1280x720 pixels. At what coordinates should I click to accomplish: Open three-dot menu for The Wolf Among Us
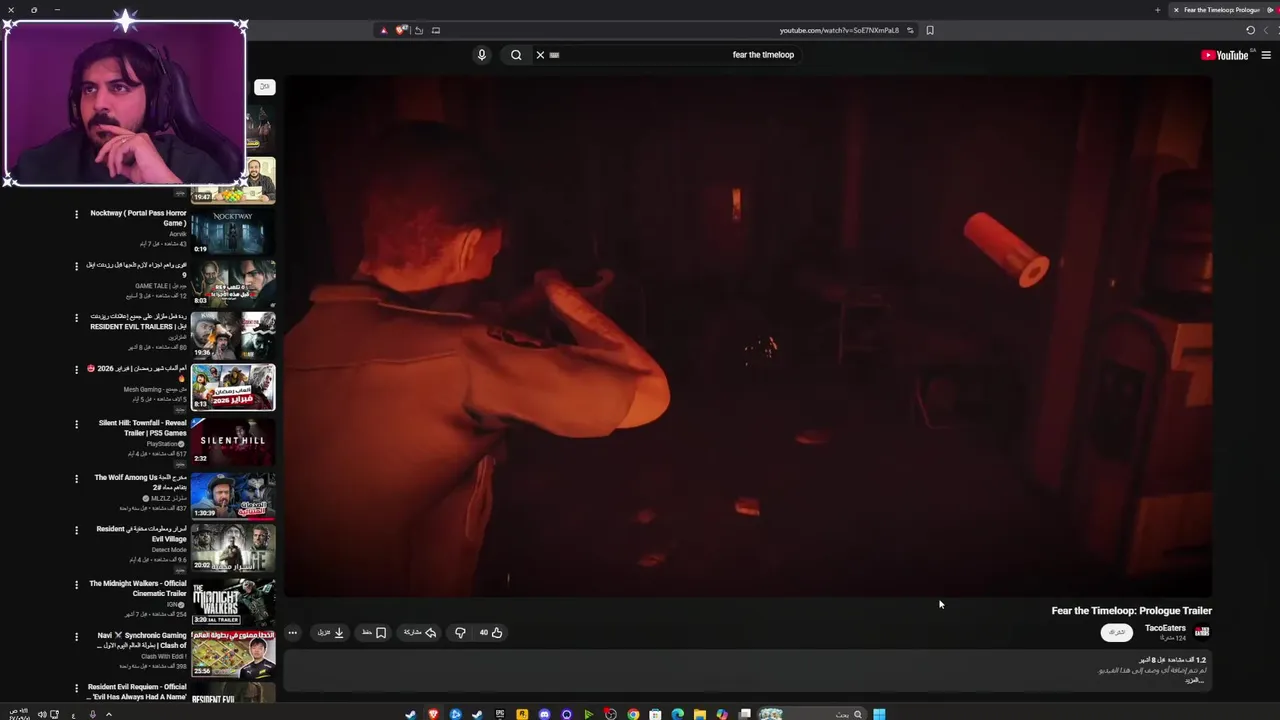76,479
